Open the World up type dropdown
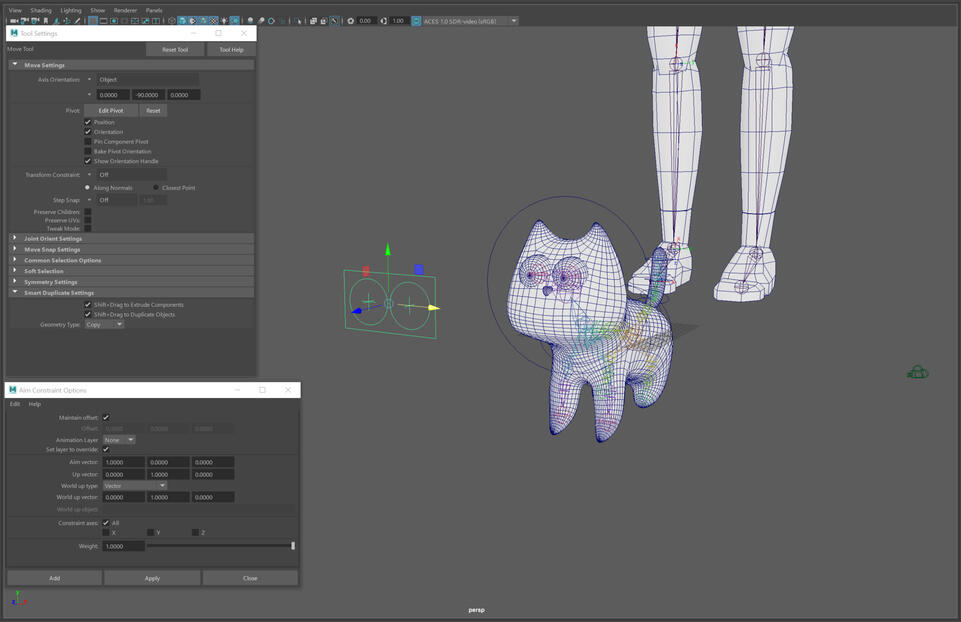961x622 pixels. click(x=135, y=486)
